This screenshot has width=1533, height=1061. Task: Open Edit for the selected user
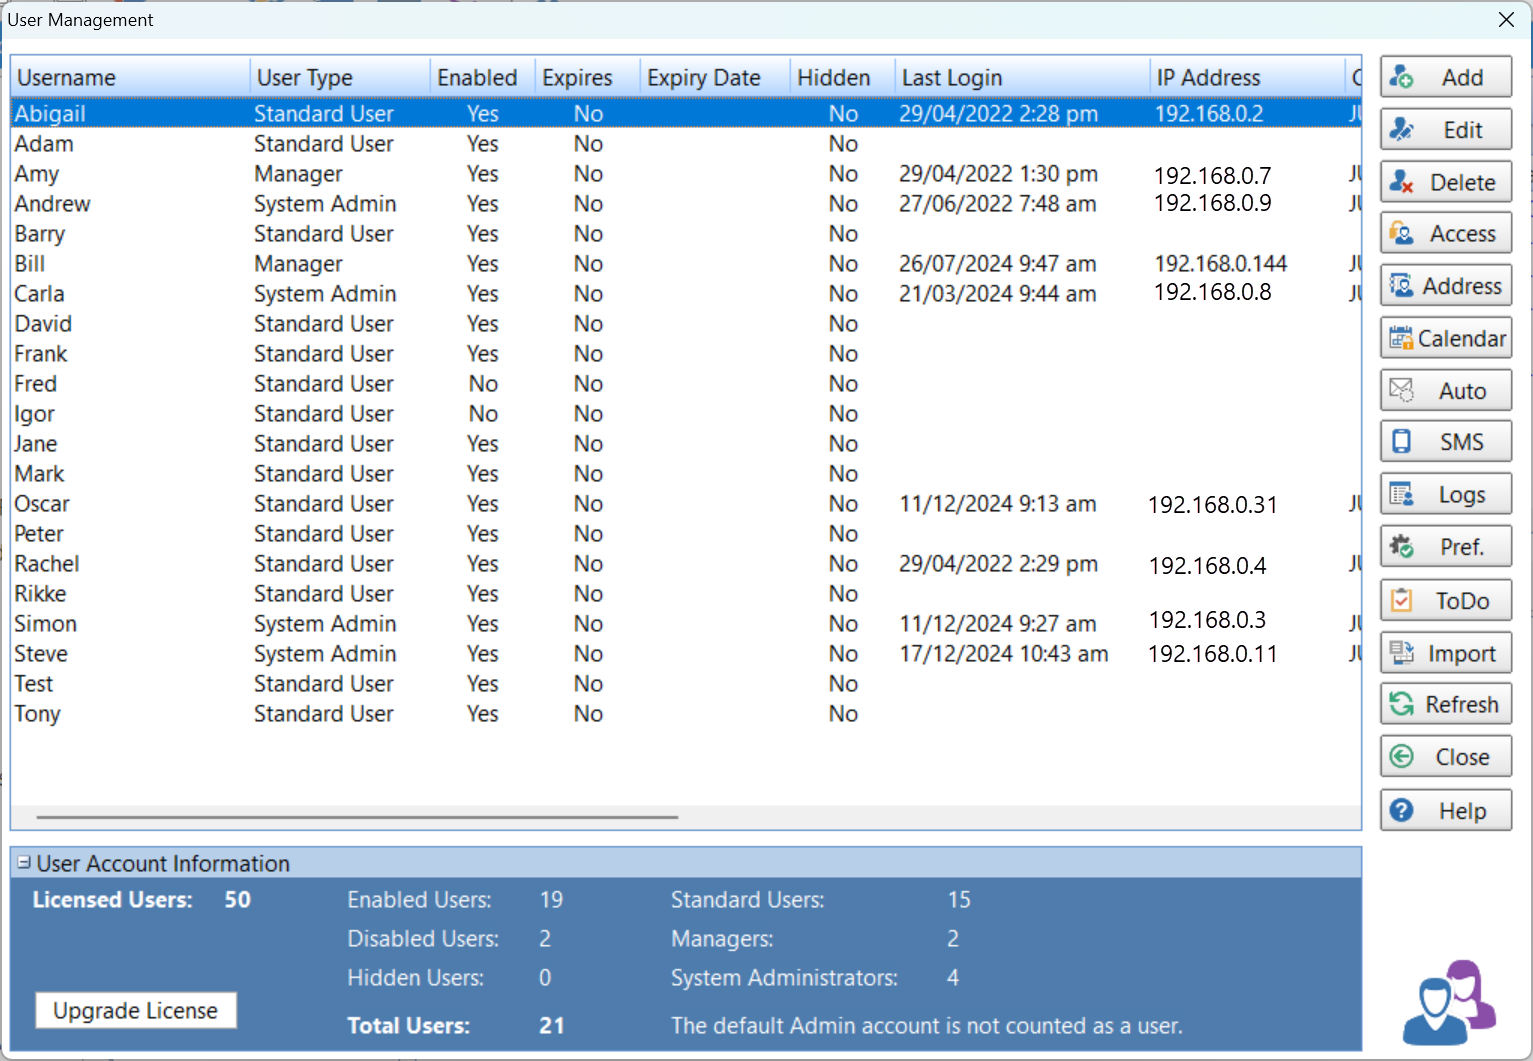(x=1446, y=130)
